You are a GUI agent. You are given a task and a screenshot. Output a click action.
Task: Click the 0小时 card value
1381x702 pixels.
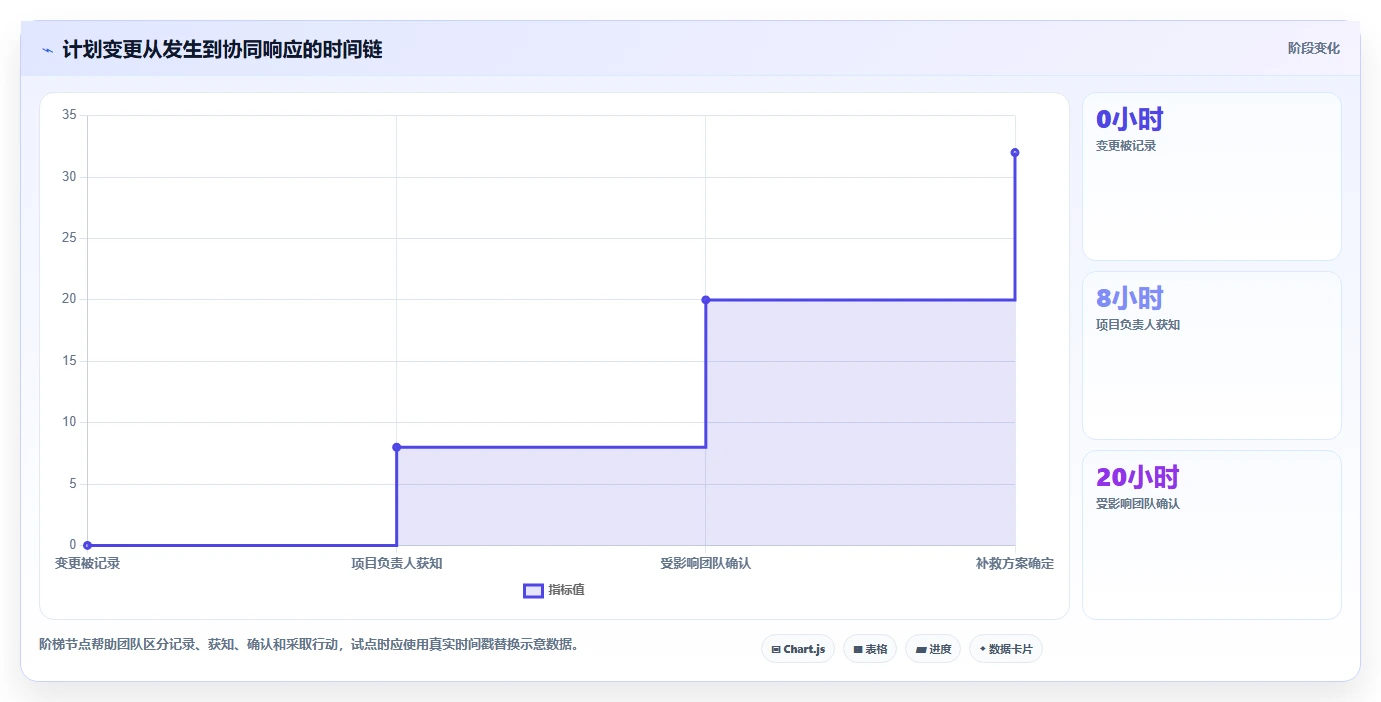click(1130, 120)
